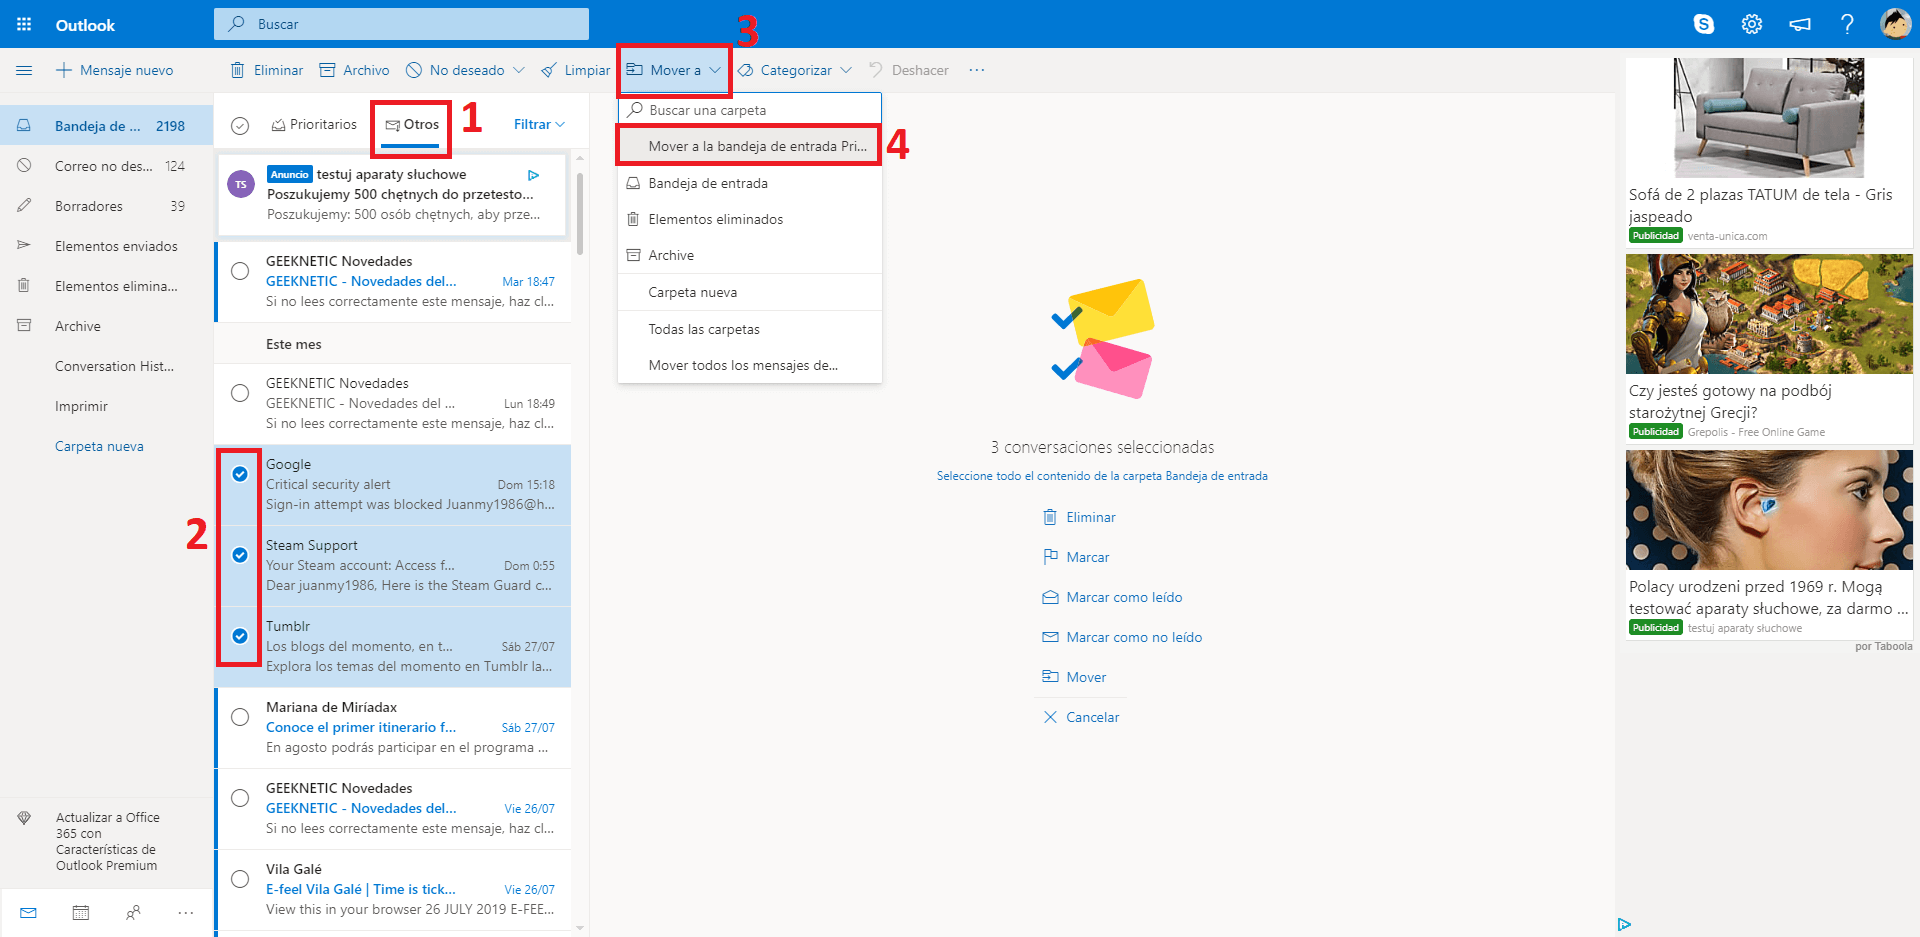Expand the Filtrar dropdown
This screenshot has height=937, width=1920.
(x=539, y=124)
